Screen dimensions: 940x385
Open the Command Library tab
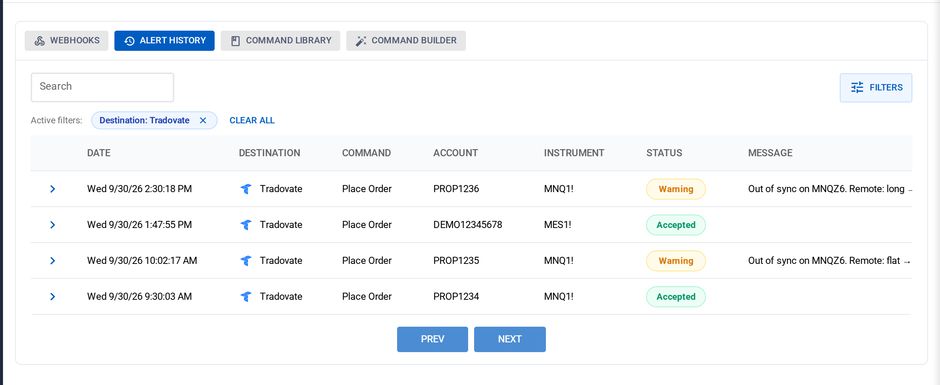click(x=280, y=41)
